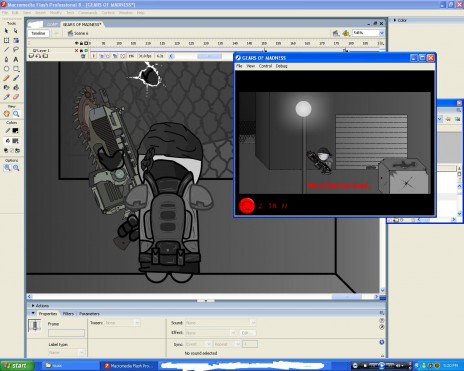
Task: Toggle Layer 1 lock column
Action: click(x=81, y=50)
